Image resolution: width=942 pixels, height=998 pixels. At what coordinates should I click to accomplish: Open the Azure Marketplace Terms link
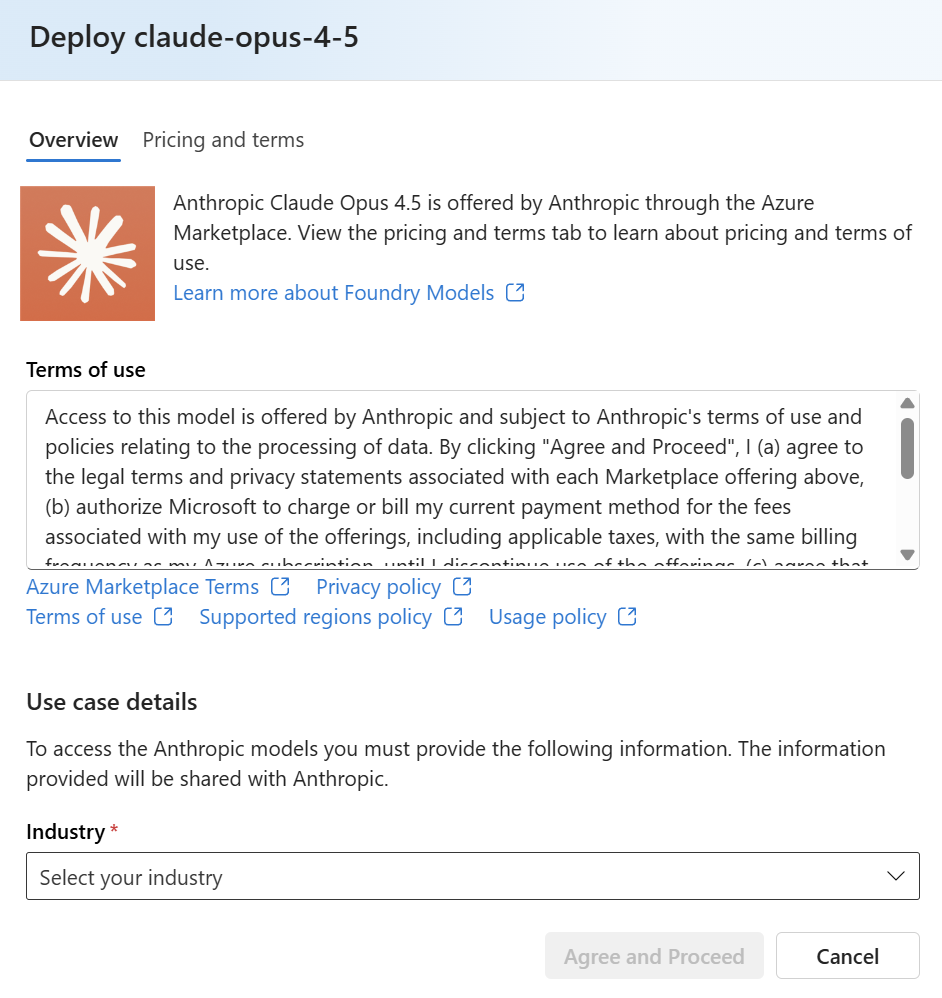pos(143,587)
